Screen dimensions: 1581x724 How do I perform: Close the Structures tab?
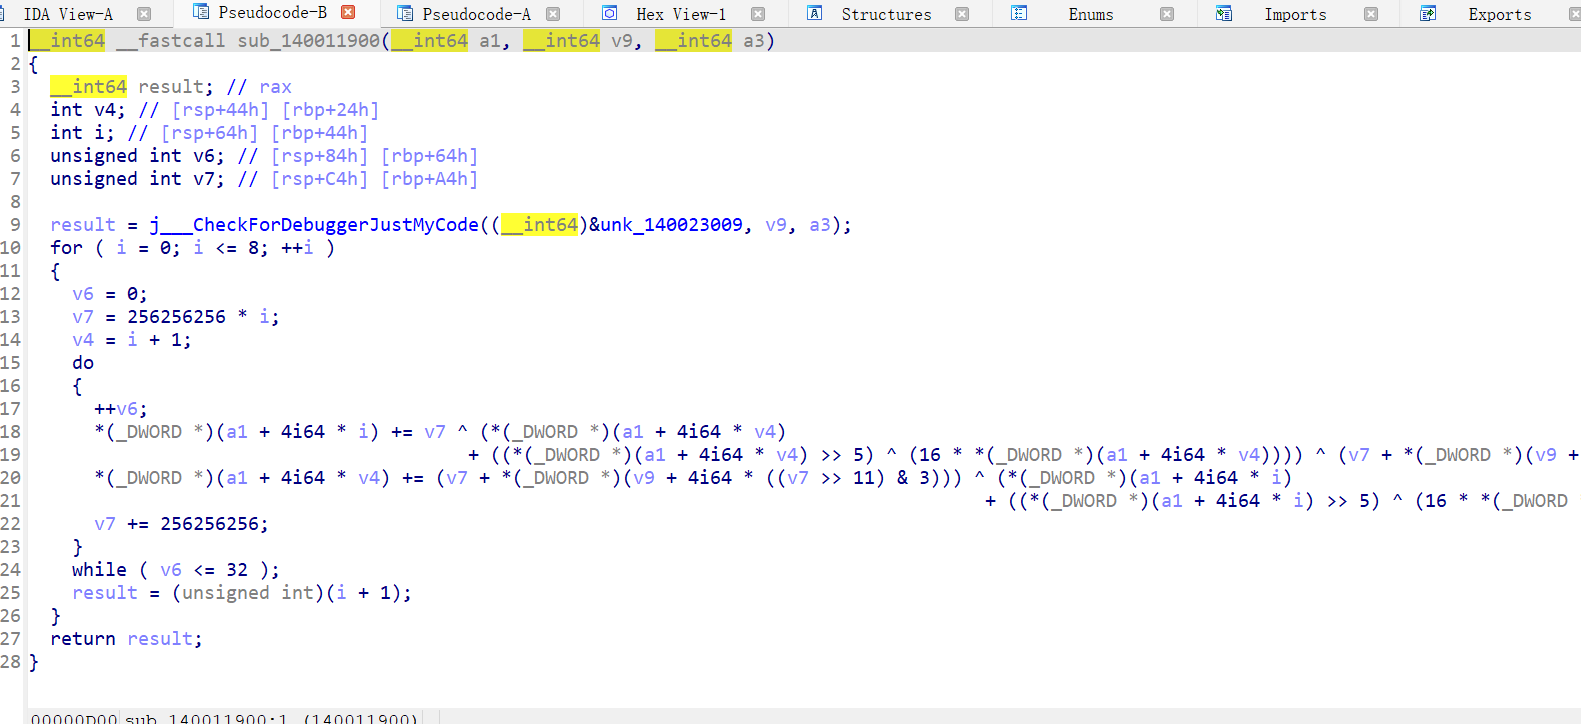962,14
